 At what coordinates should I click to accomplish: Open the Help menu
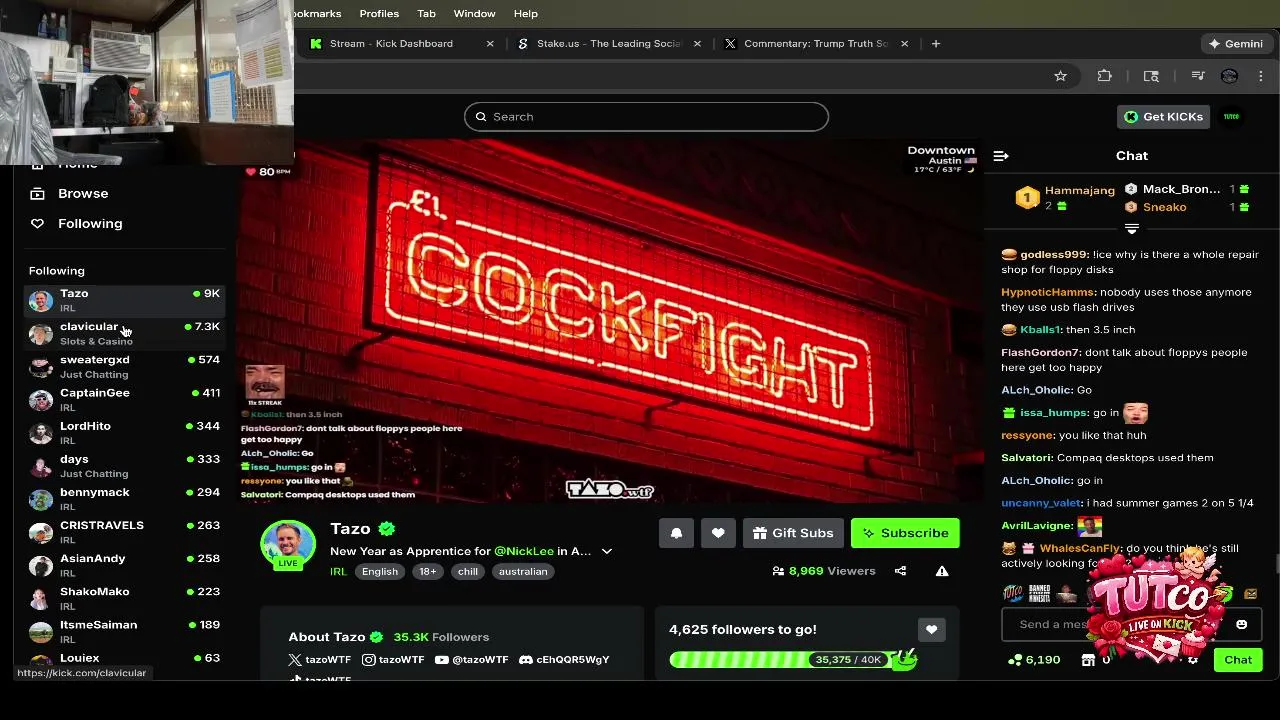click(526, 14)
